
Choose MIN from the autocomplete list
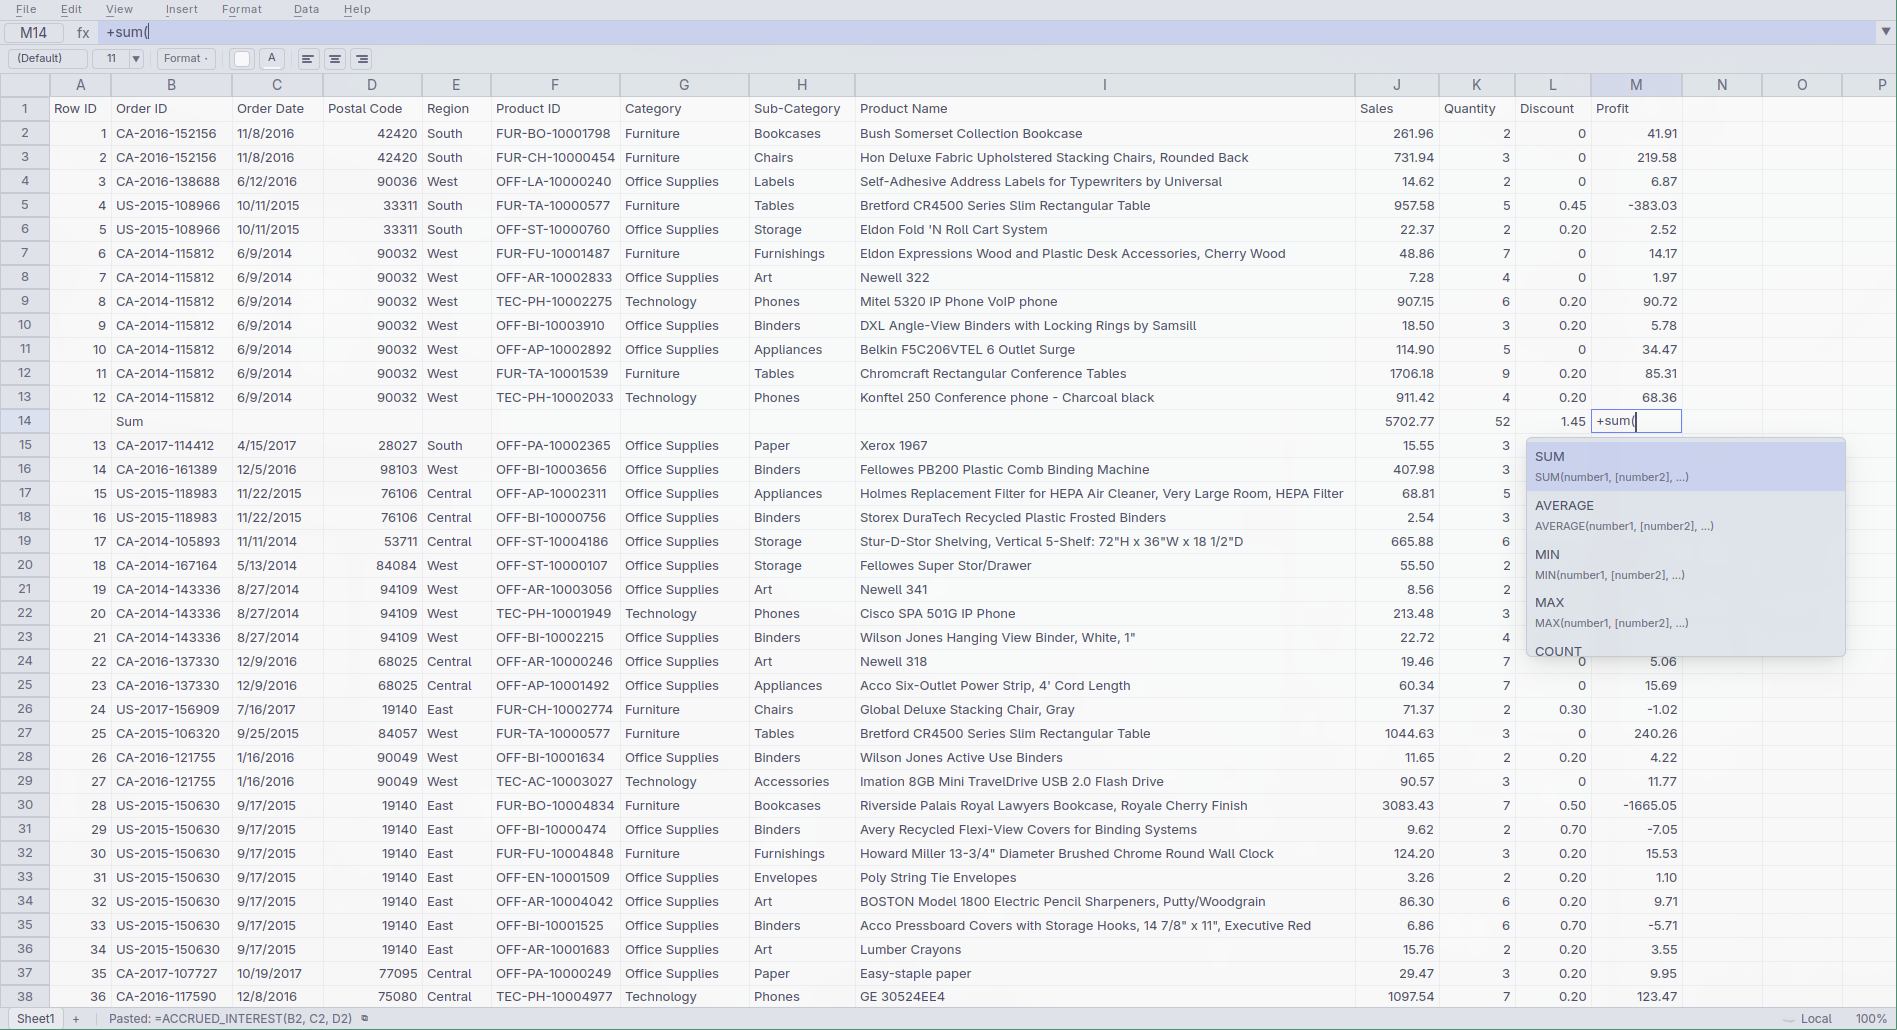[x=1685, y=564]
